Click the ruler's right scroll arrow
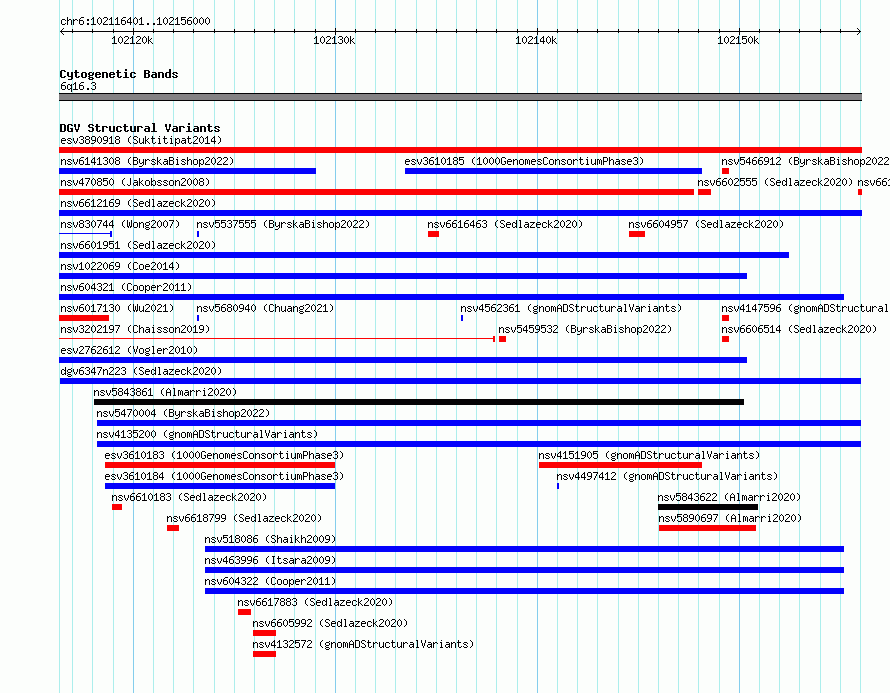 [859, 32]
